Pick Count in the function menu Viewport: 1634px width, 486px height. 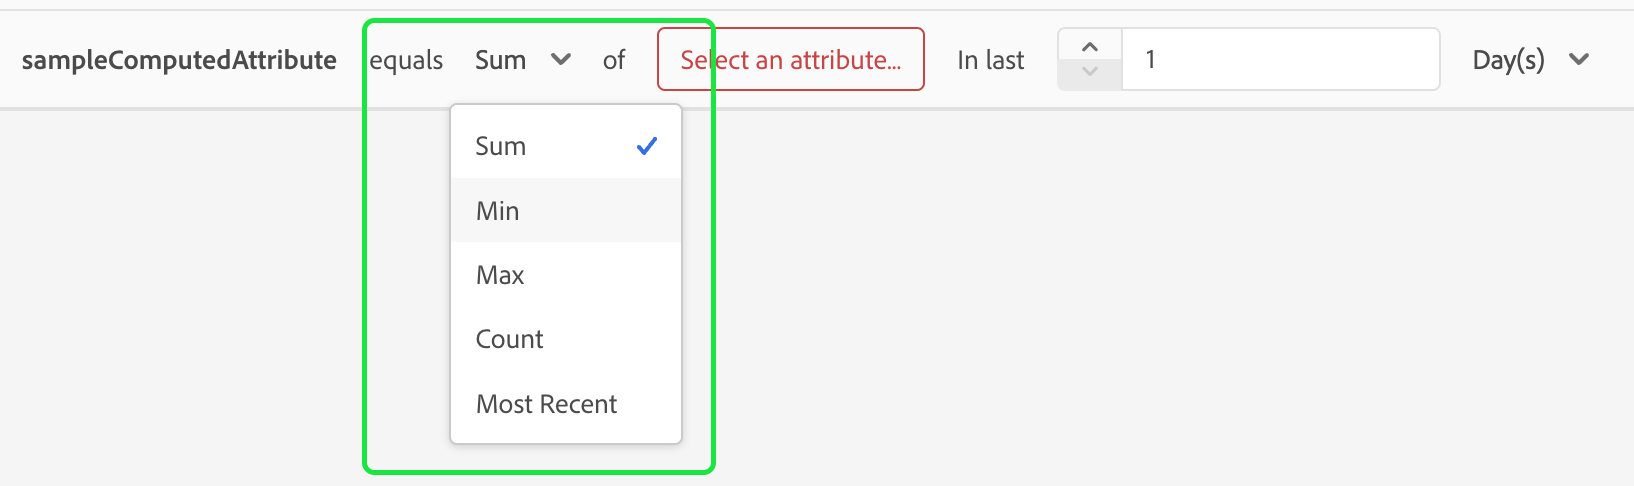point(510,339)
